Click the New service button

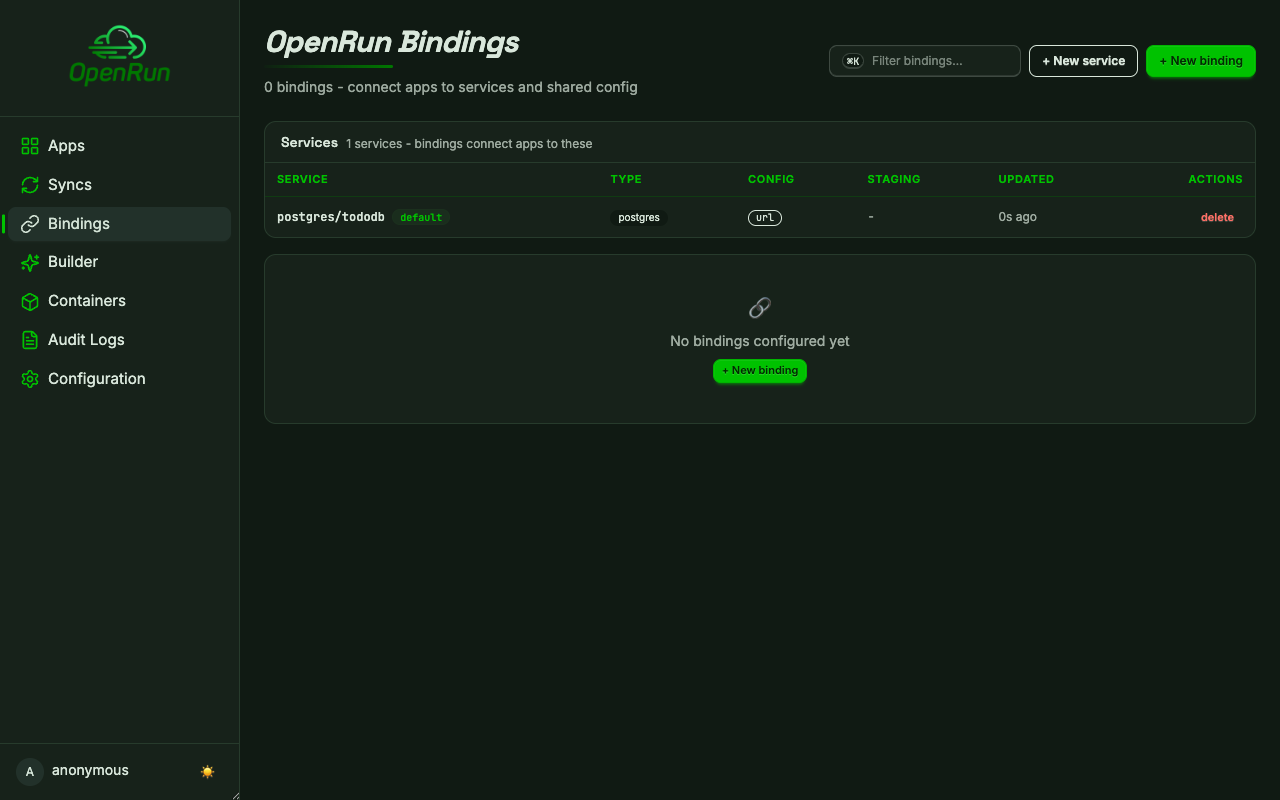[x=1083, y=61]
